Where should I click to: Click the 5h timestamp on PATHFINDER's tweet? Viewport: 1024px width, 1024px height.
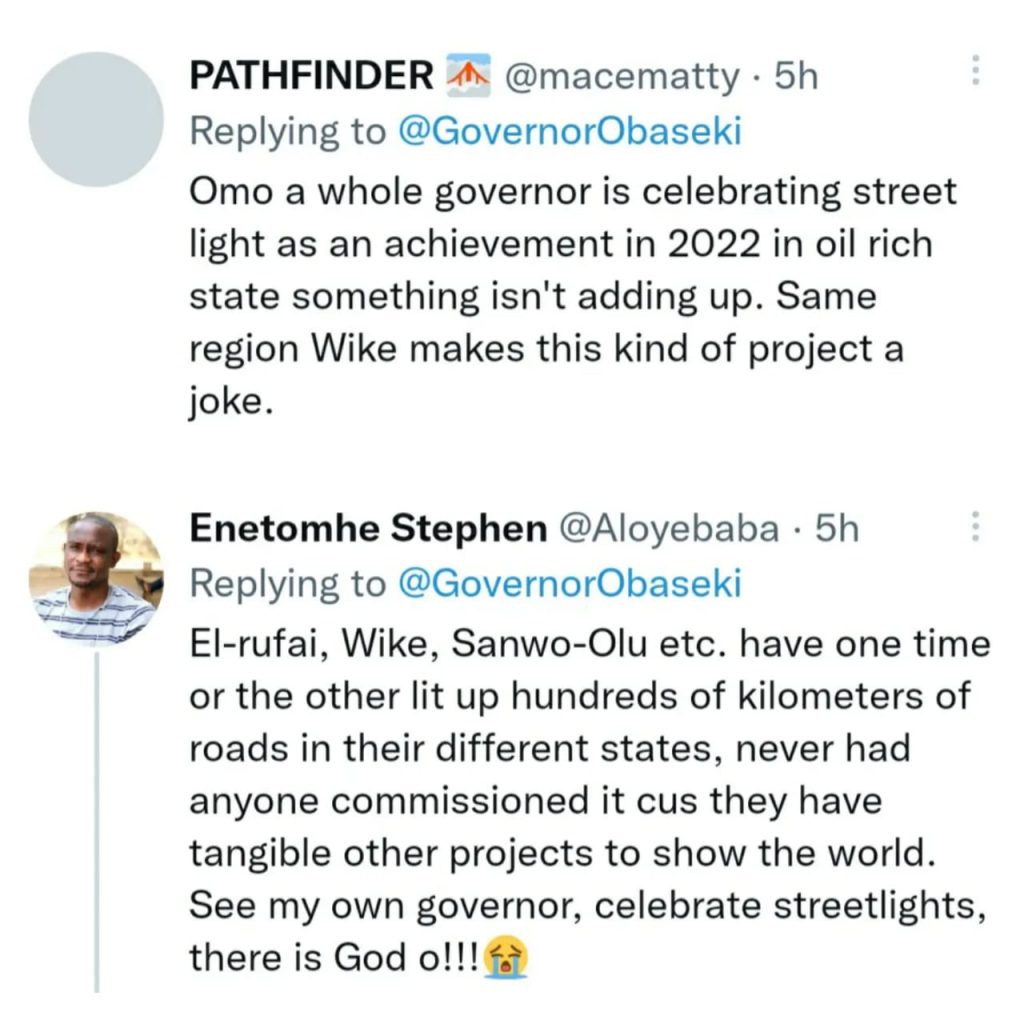[796, 76]
